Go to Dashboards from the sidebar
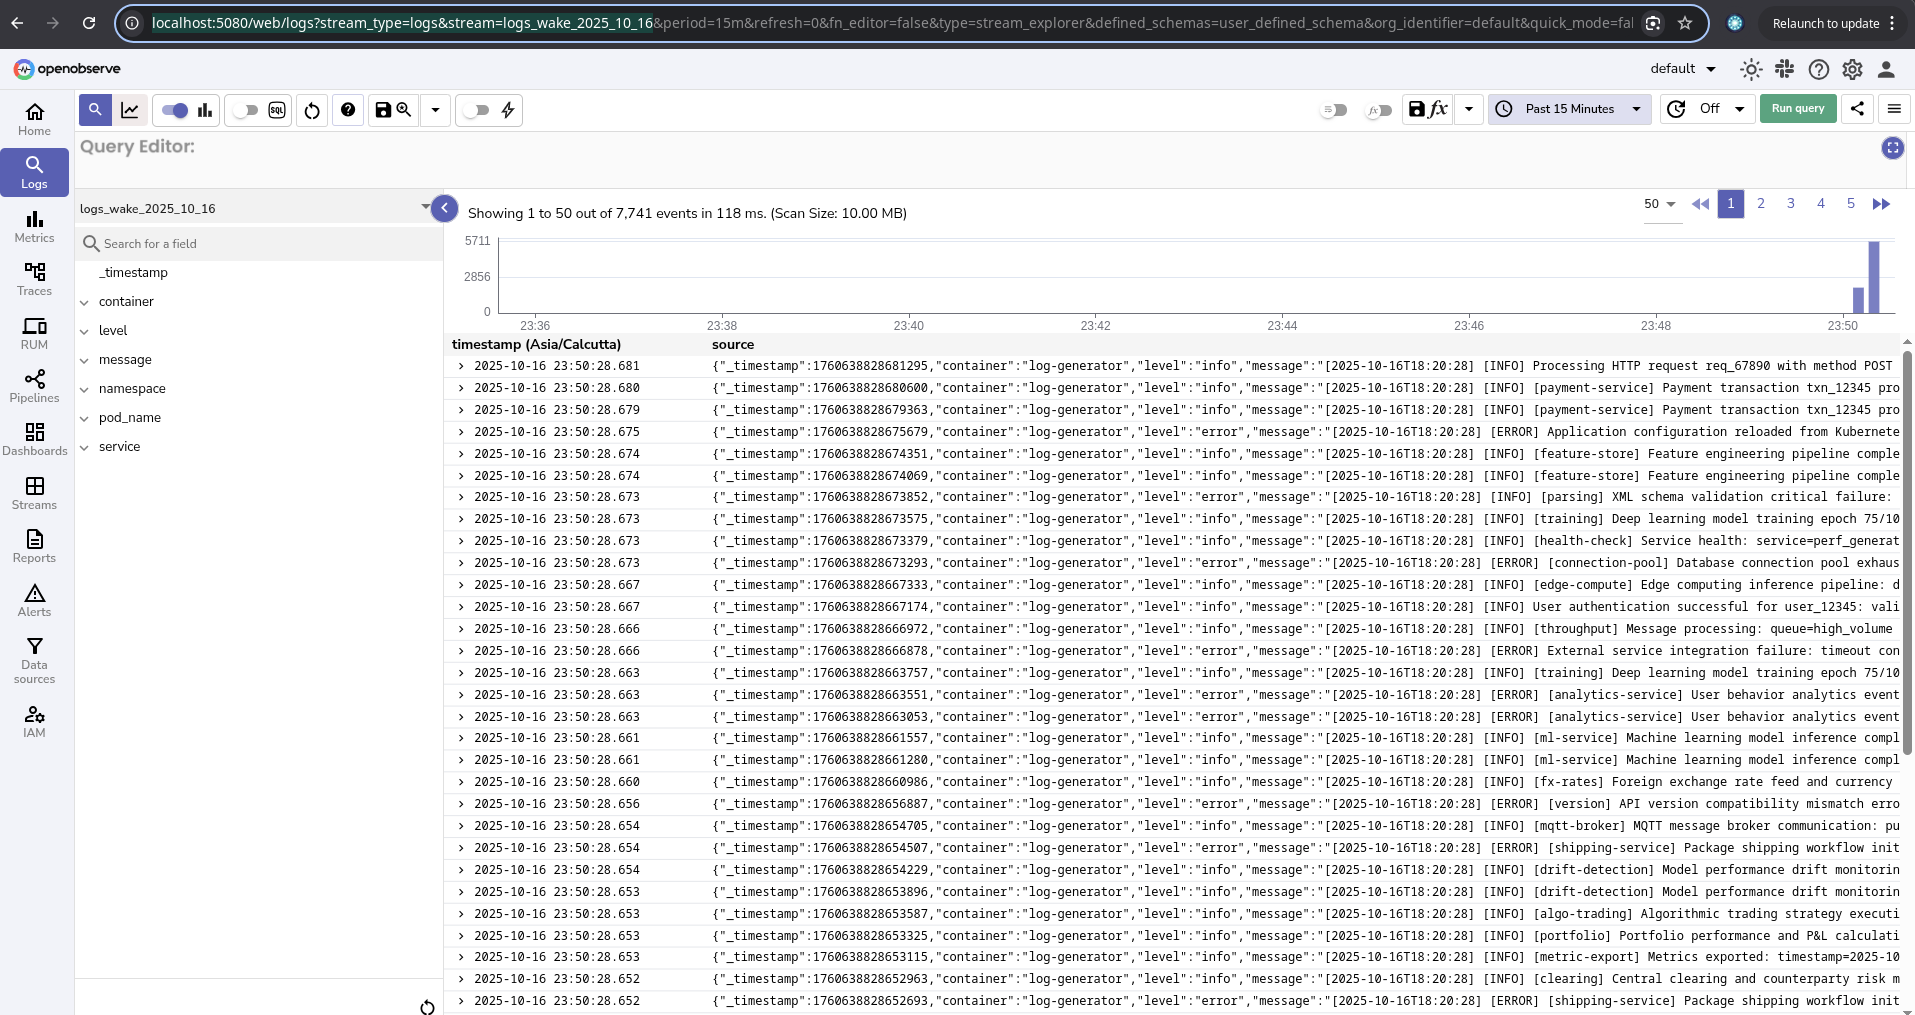Viewport: 1915px width, 1015px height. pos(34,439)
